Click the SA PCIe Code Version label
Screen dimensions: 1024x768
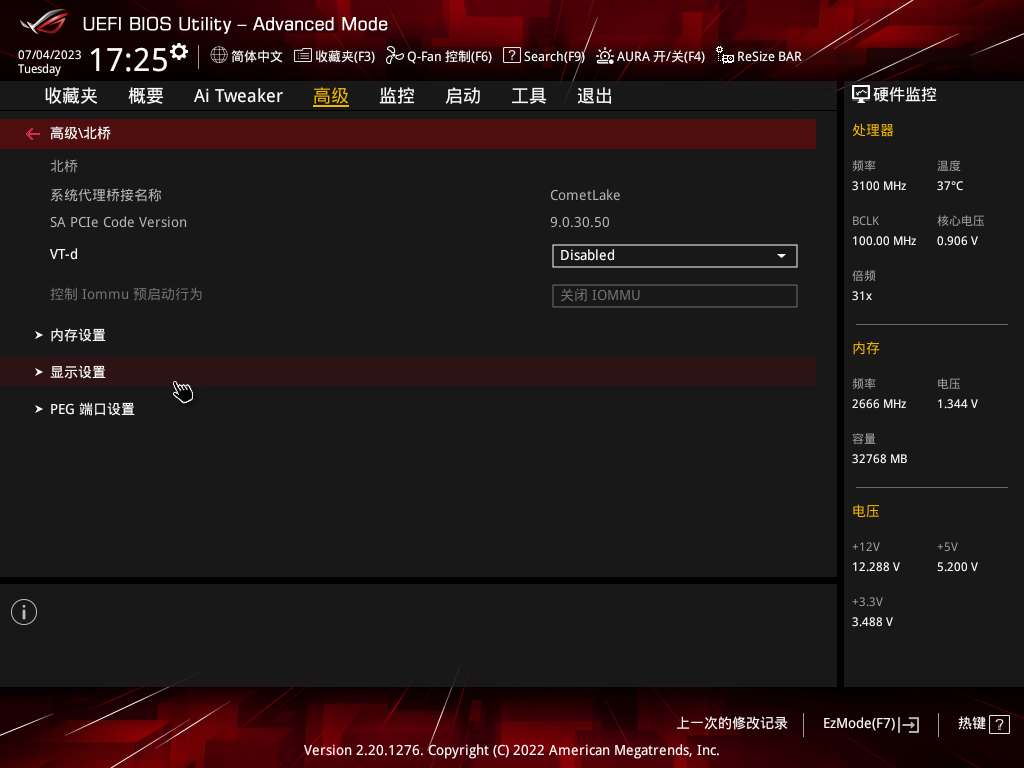[118, 222]
